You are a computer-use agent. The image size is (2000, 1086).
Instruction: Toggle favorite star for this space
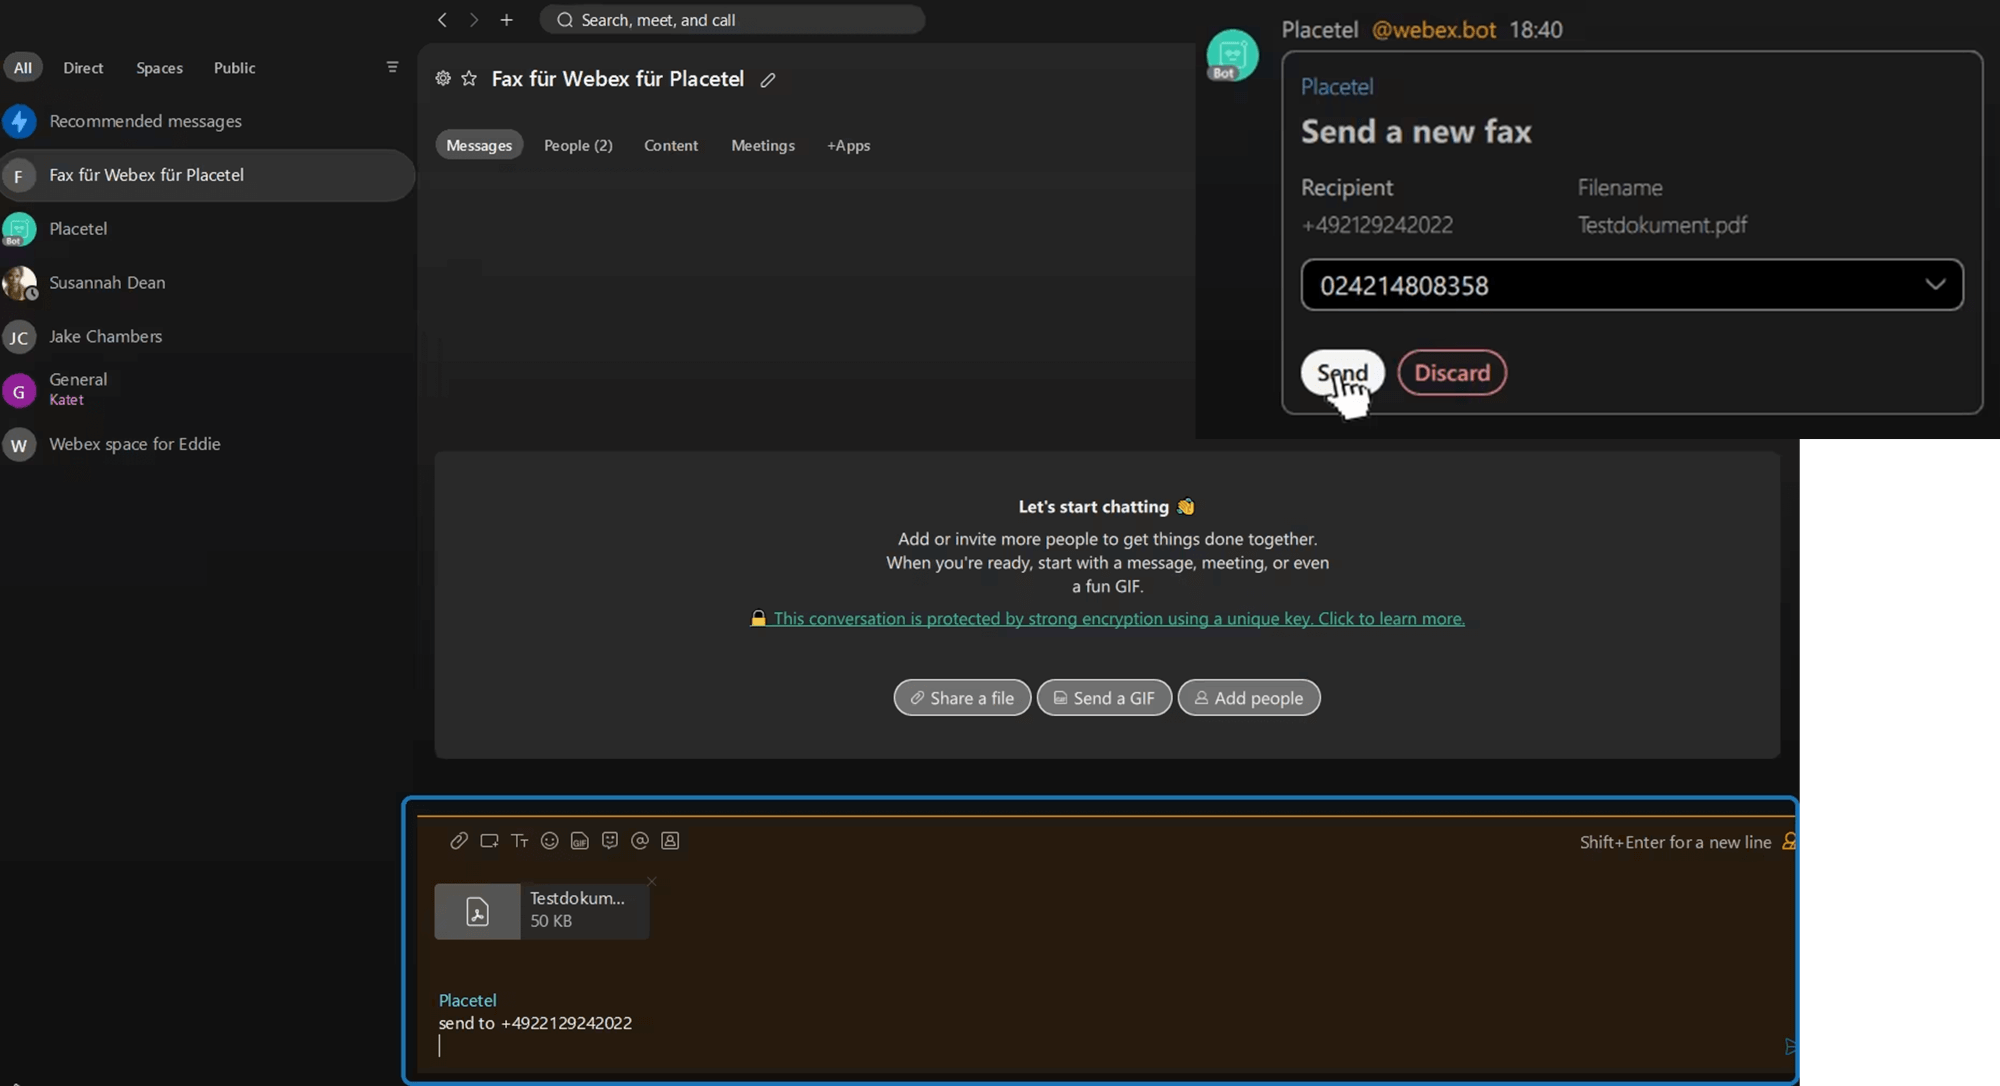click(469, 79)
